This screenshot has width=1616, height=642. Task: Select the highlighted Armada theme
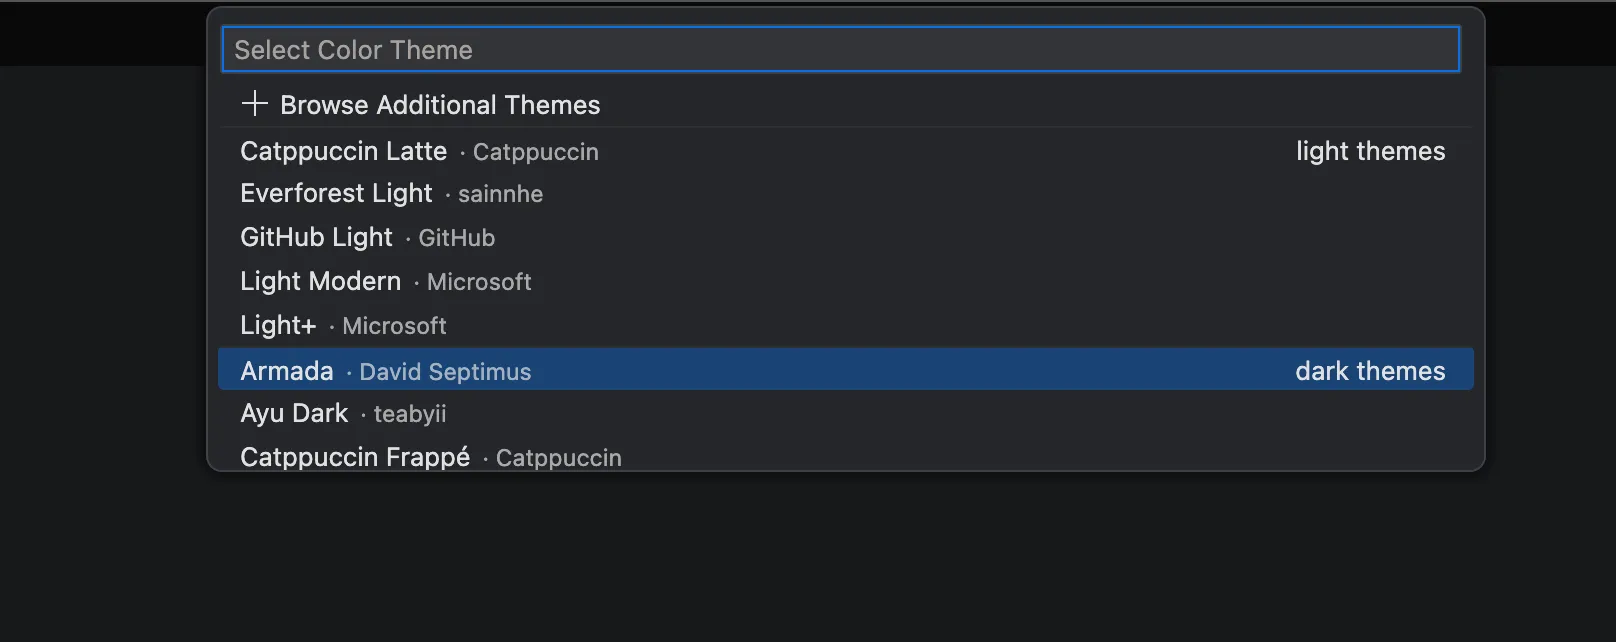287,372
